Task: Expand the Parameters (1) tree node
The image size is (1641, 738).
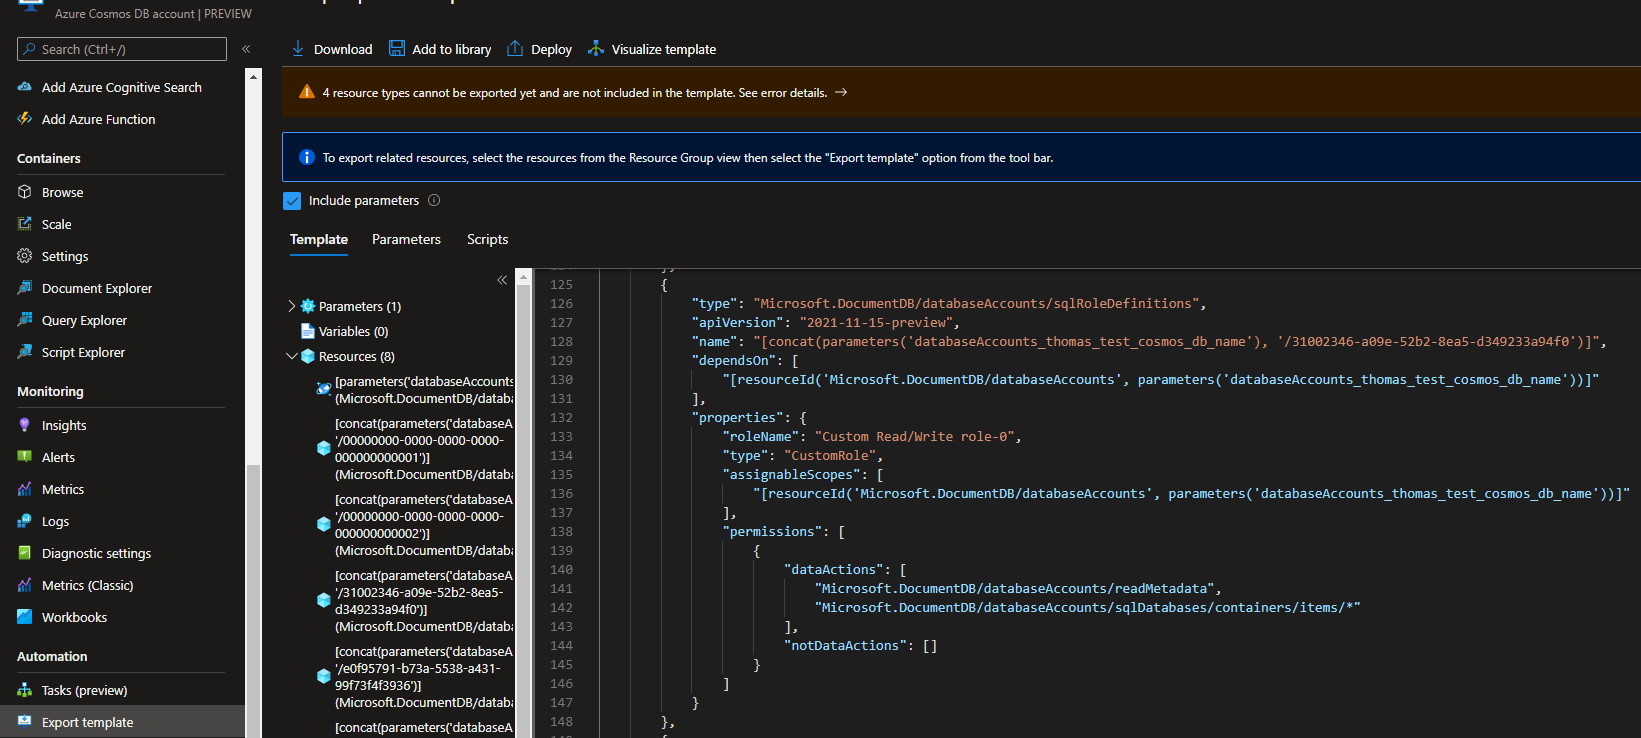Action: [292, 306]
